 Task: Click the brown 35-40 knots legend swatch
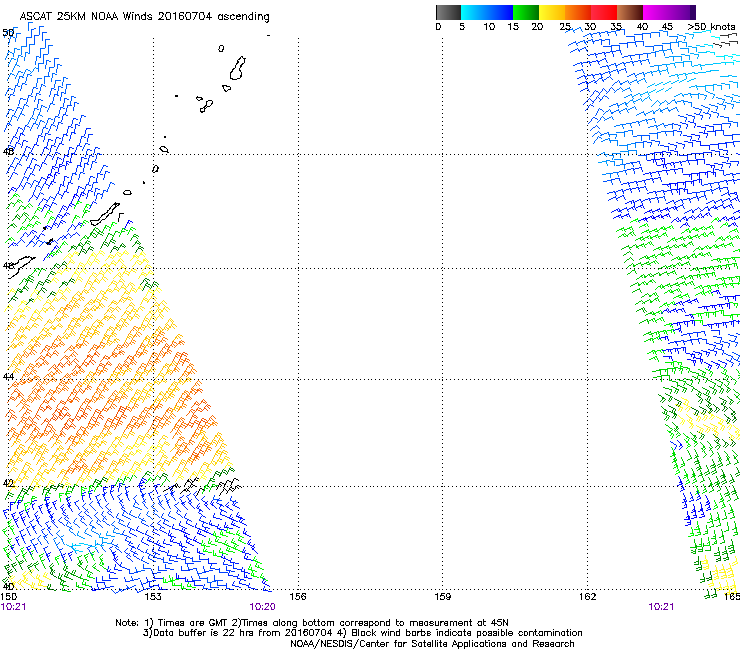[630, 12]
